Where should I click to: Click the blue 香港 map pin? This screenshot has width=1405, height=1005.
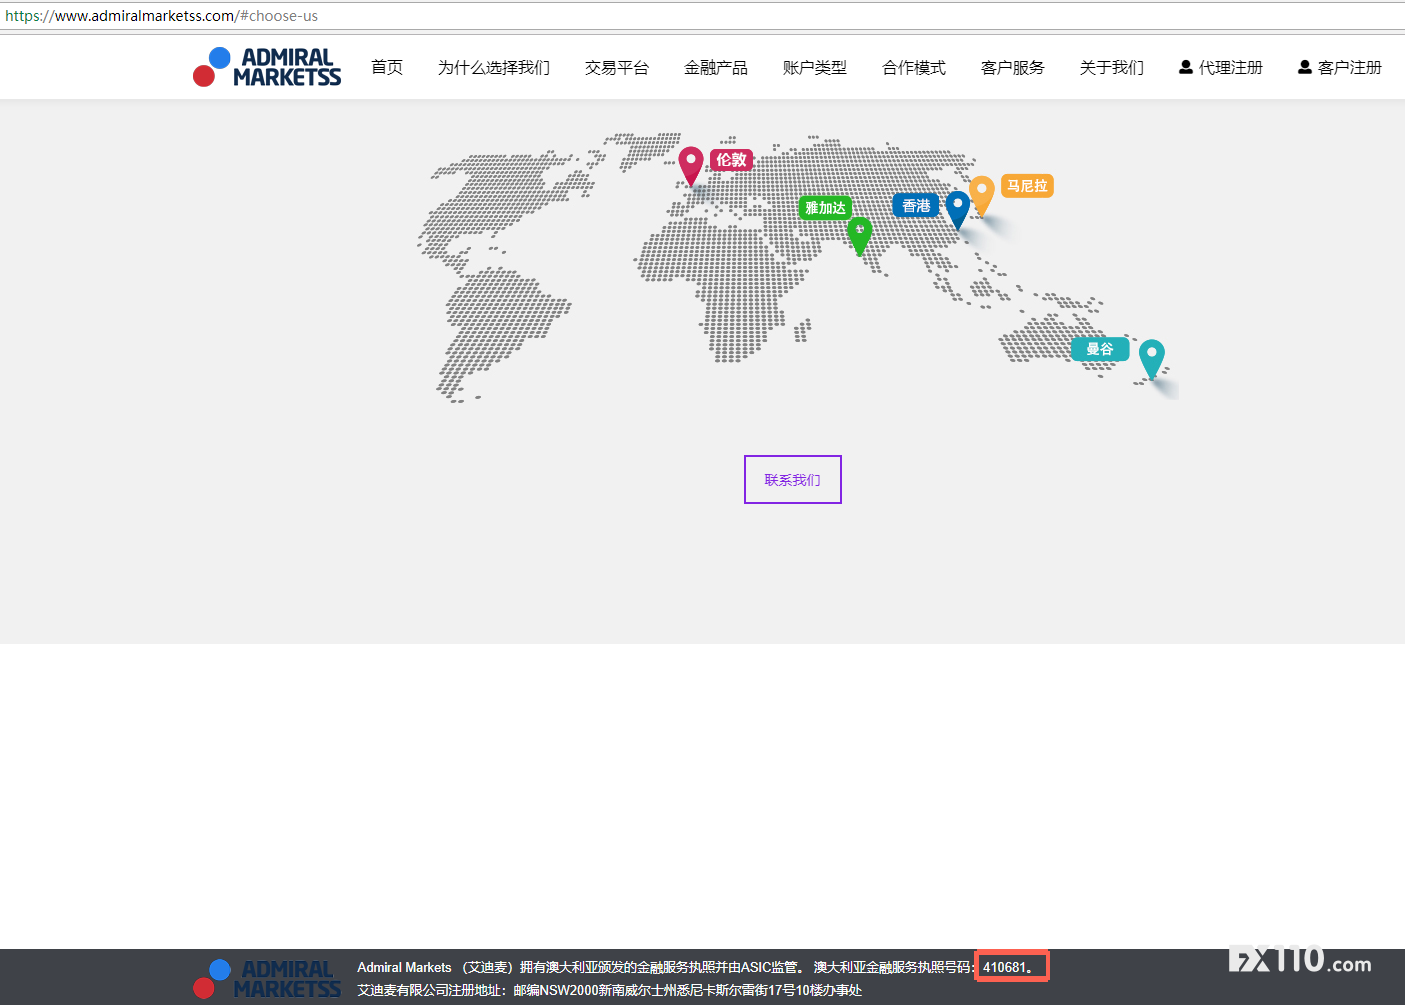[x=958, y=210]
